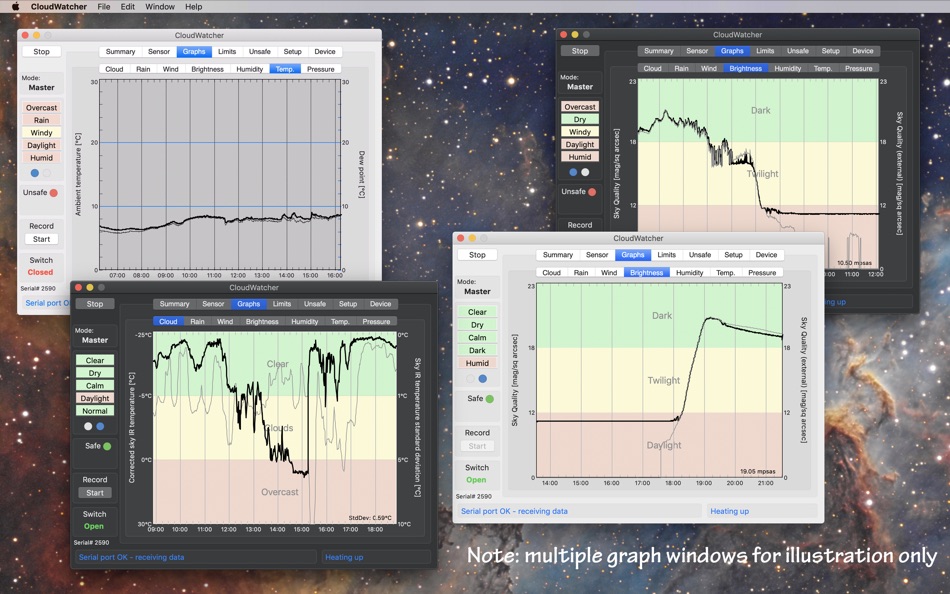This screenshot has height=594, width=950.
Task: Select Temp. graph in the dark Cloud window
Action: pos(340,322)
